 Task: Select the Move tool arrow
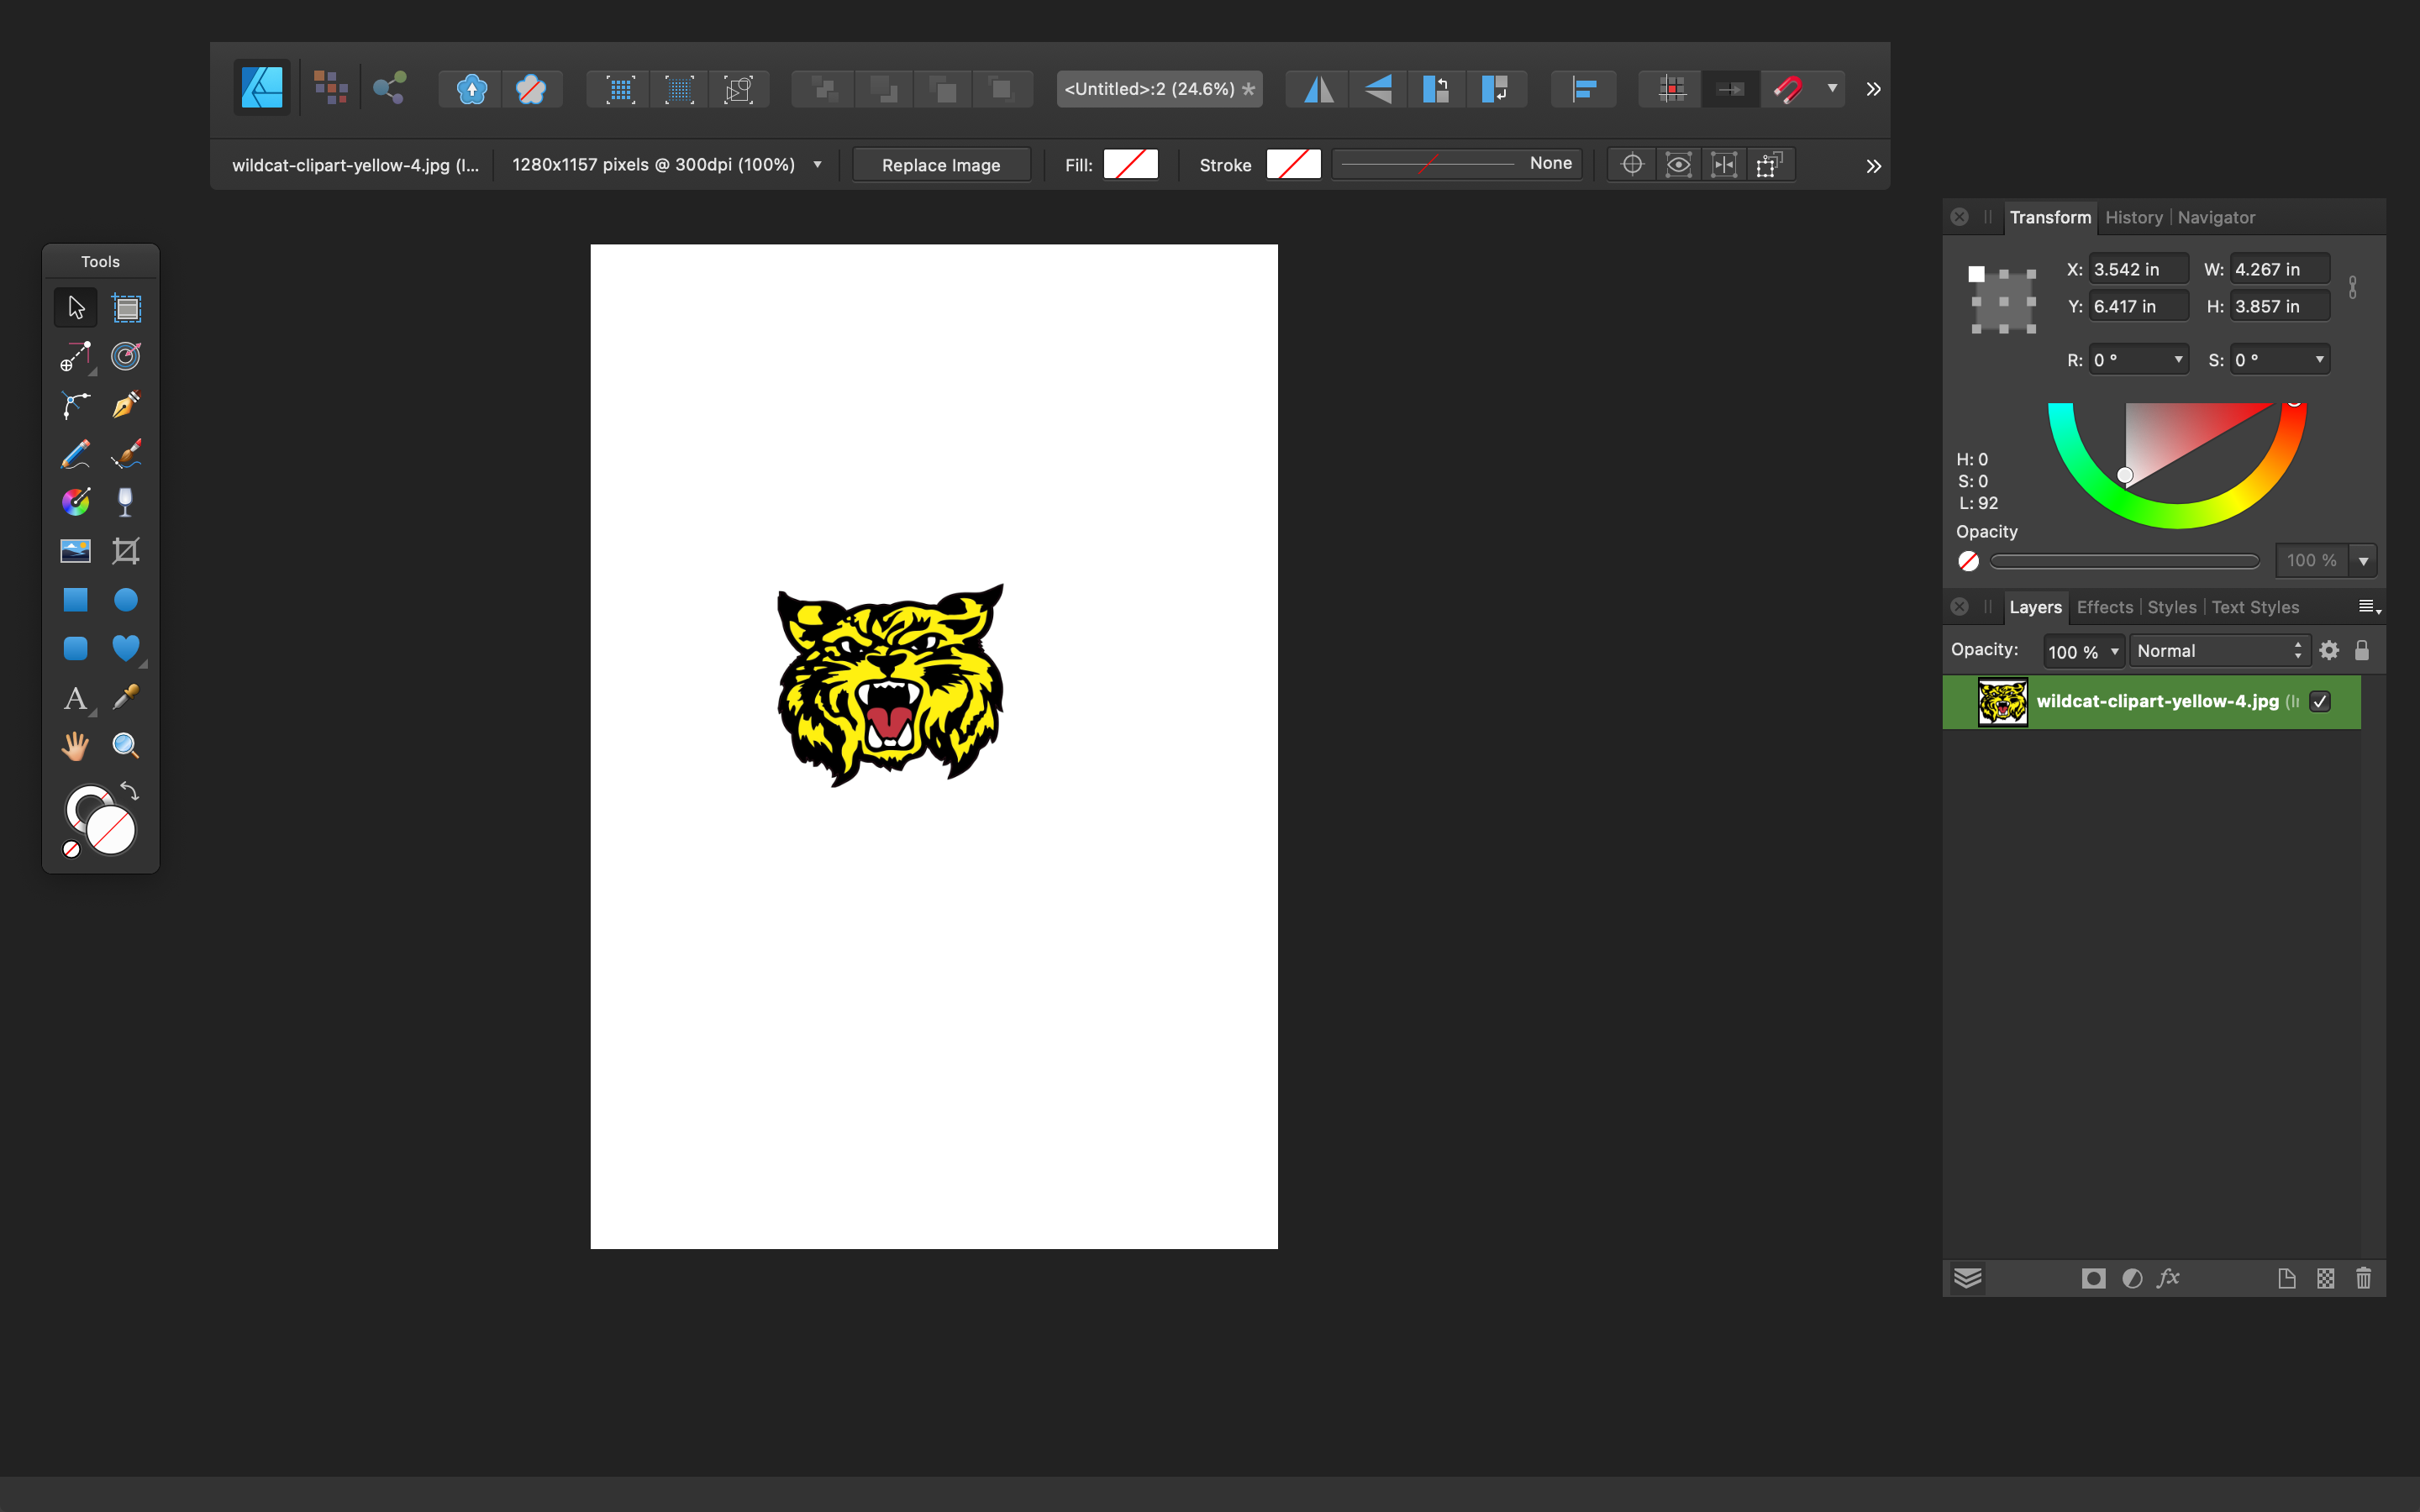pyautogui.click(x=76, y=307)
